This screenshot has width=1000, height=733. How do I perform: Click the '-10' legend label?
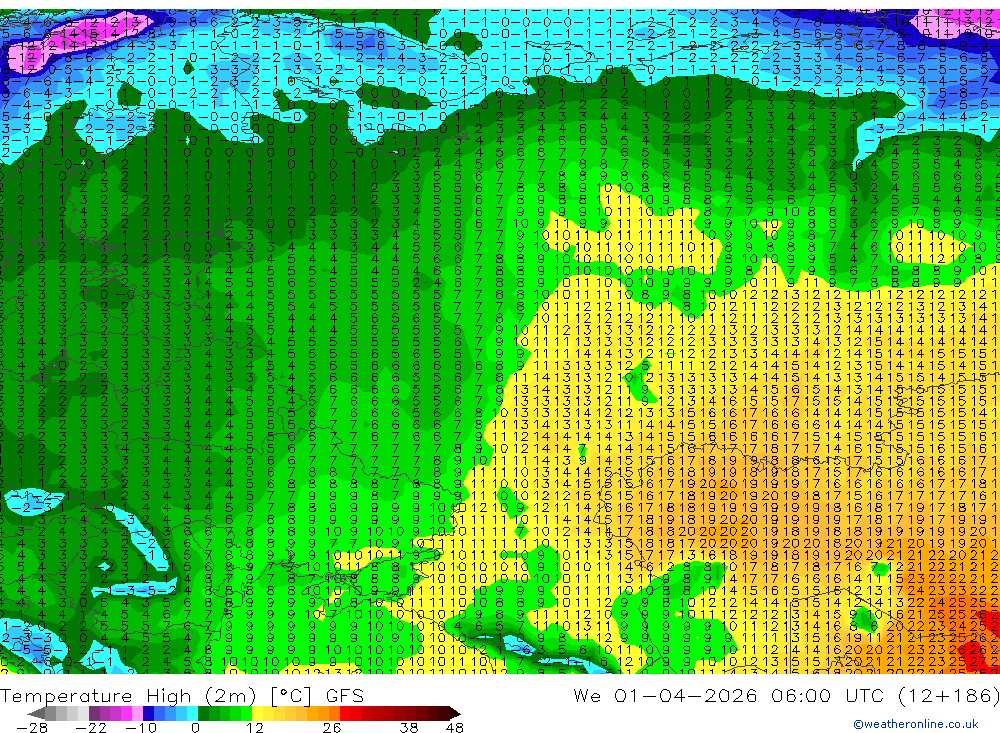[141, 727]
